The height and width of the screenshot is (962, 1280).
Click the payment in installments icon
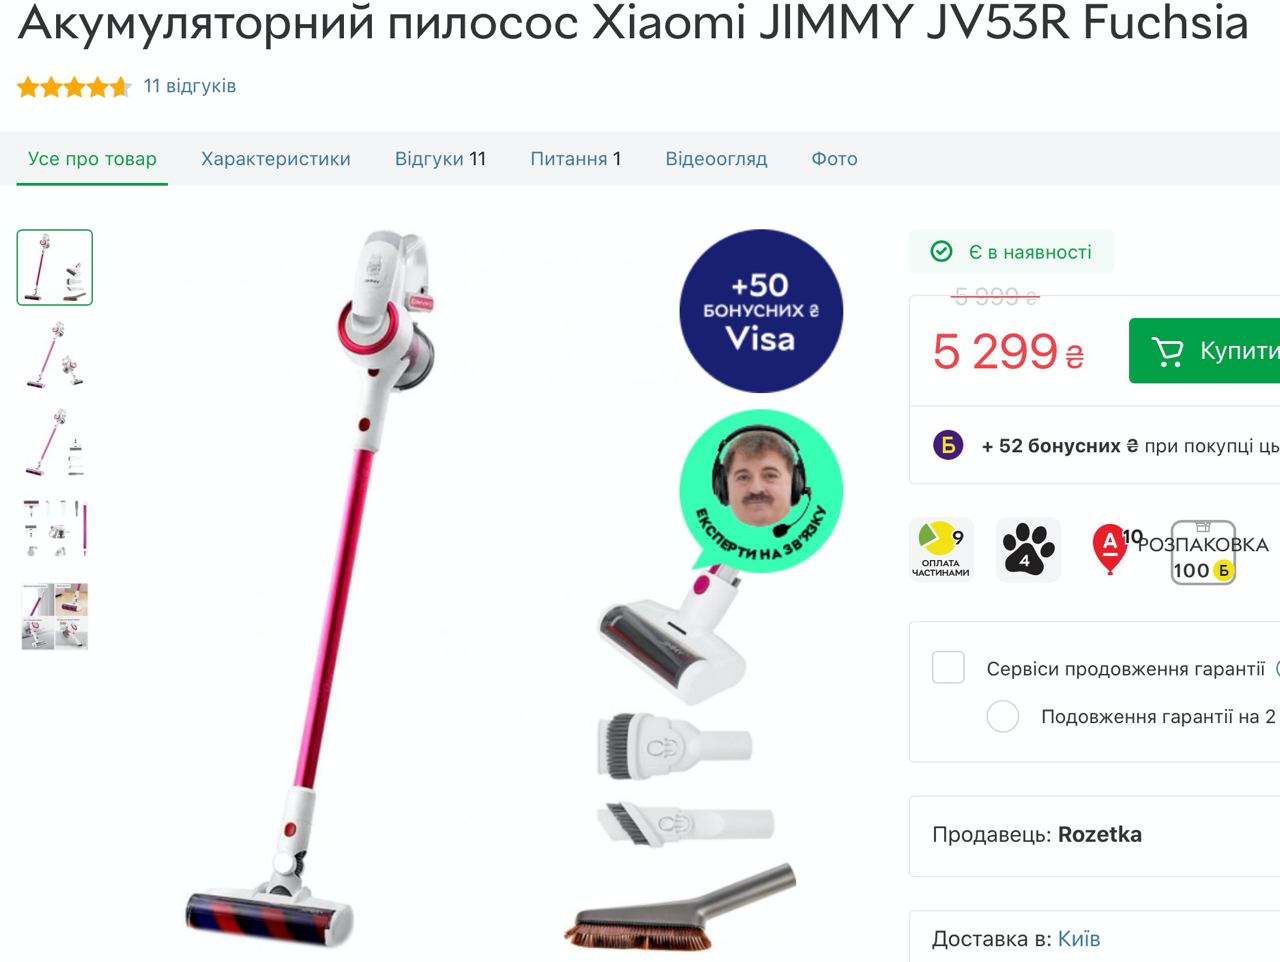point(941,549)
